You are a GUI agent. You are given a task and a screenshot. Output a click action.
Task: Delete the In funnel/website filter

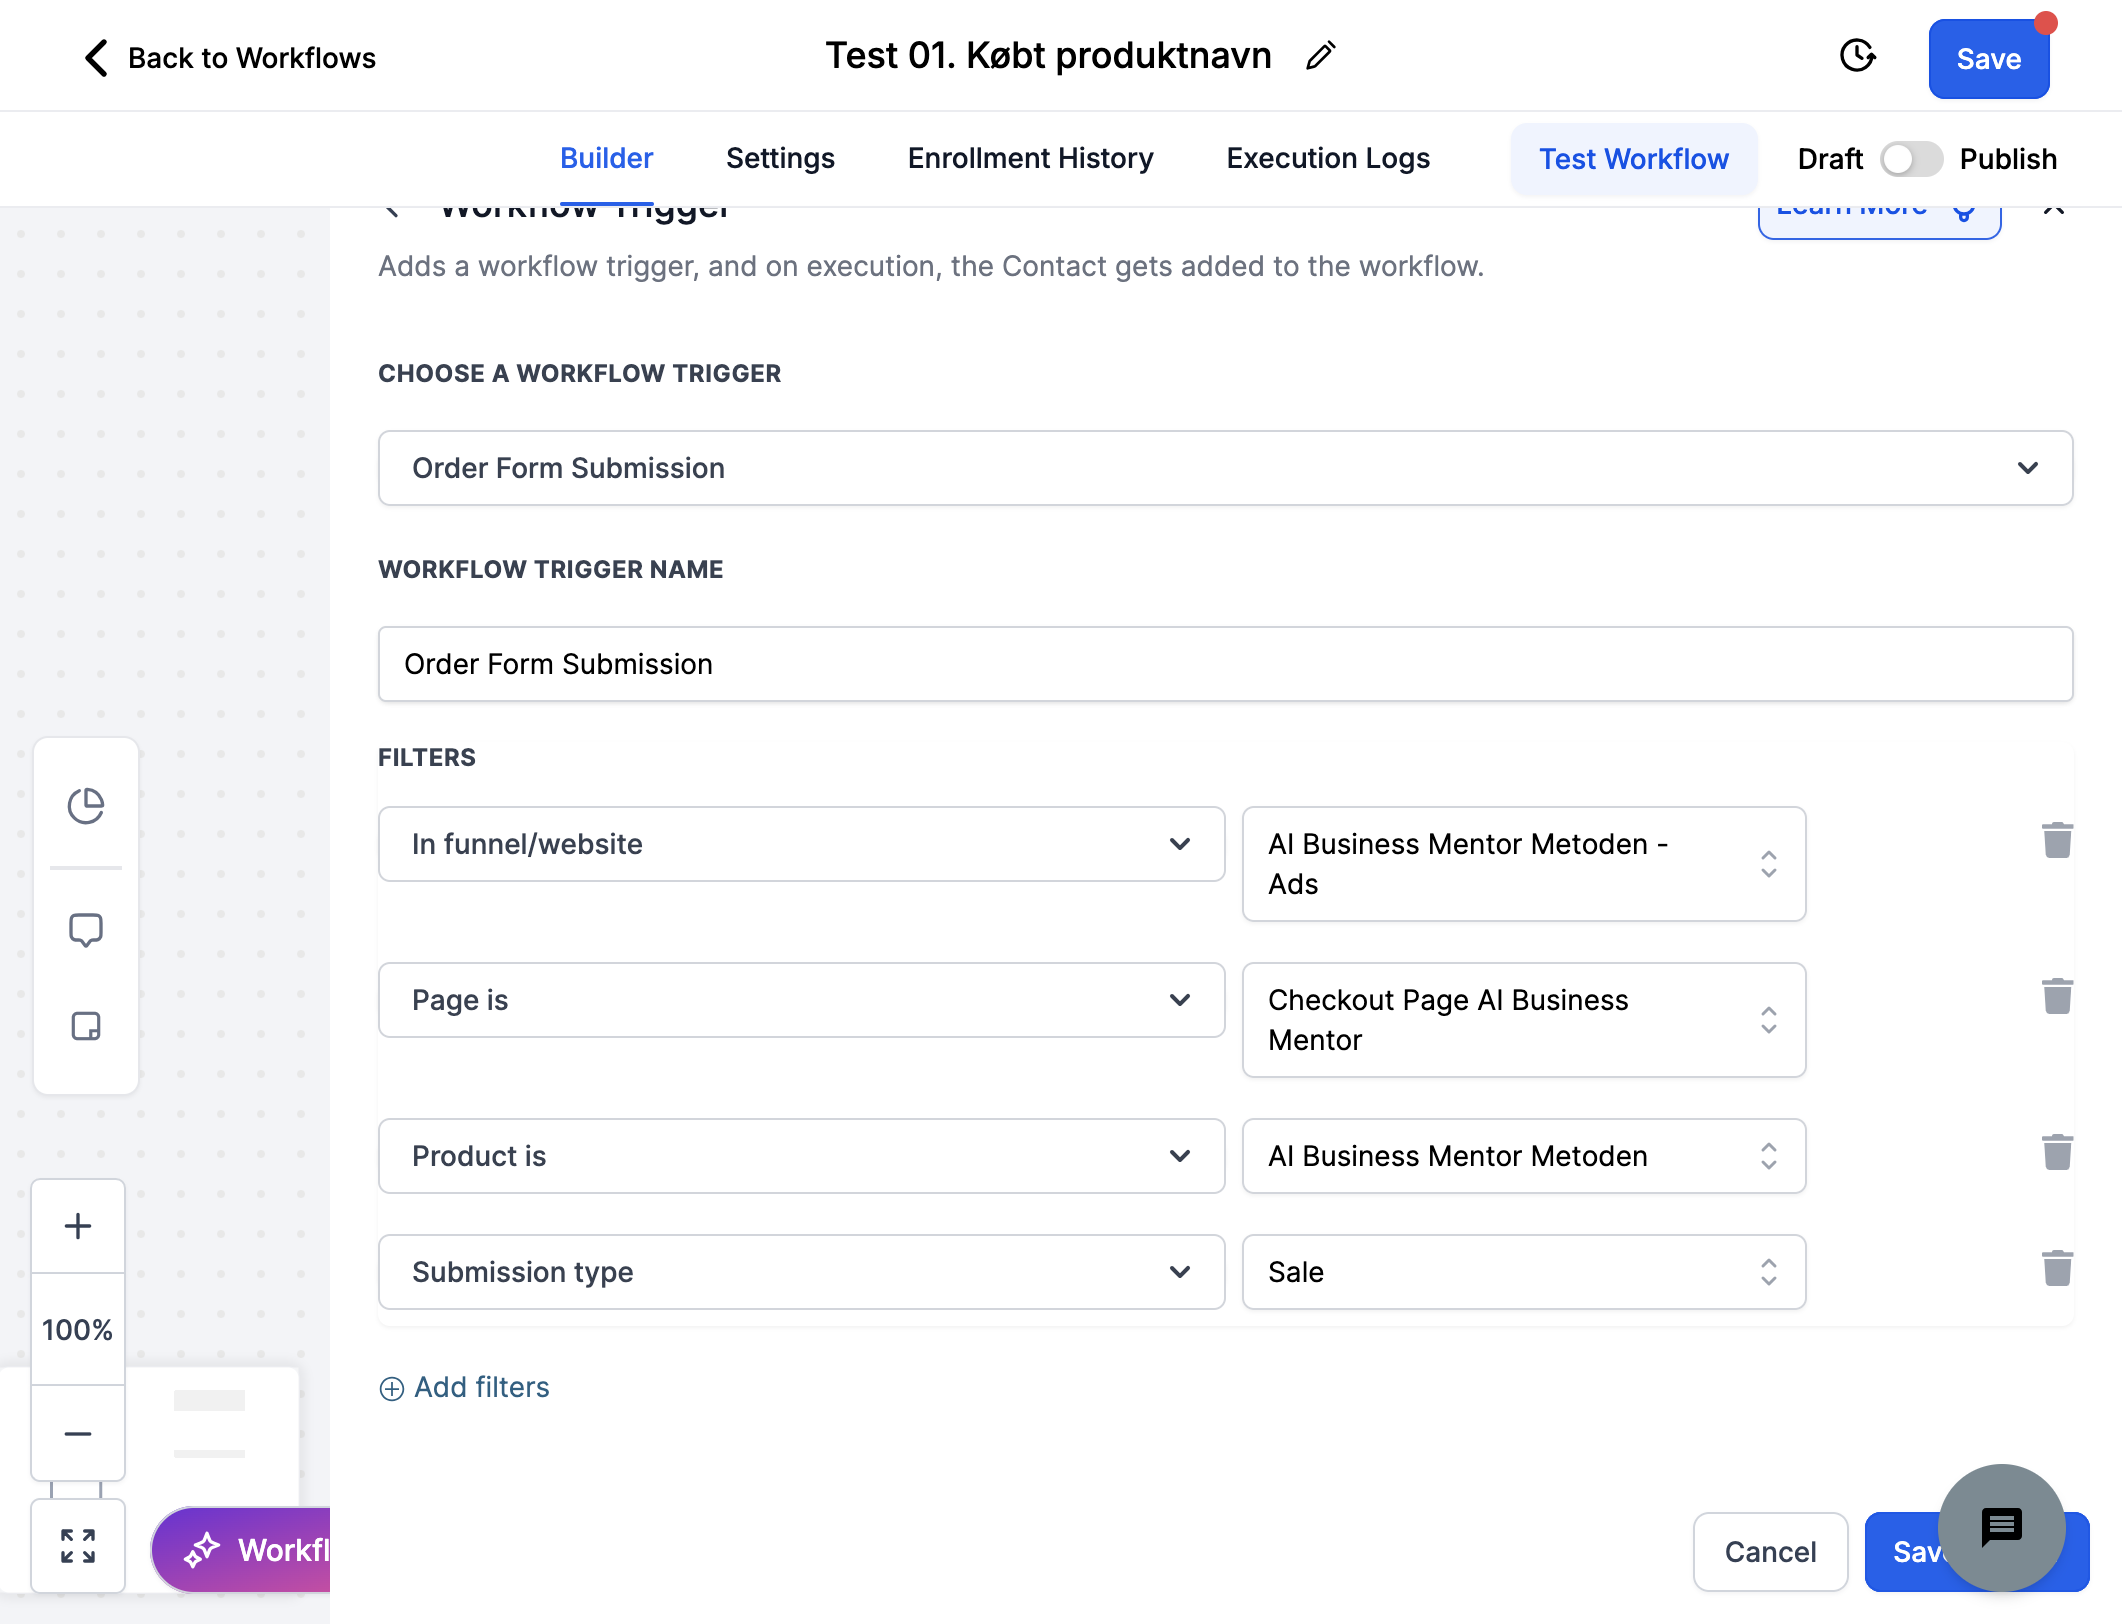tap(2057, 840)
